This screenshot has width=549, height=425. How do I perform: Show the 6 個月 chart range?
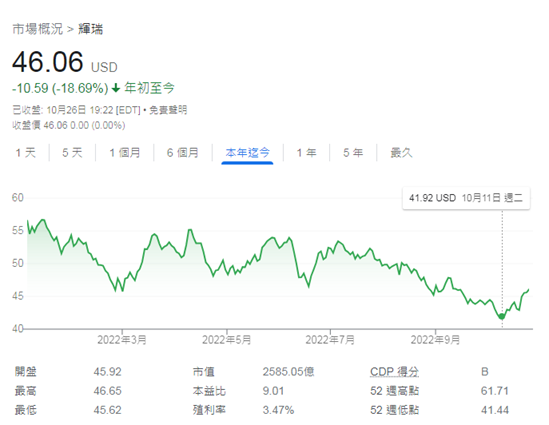coord(183,153)
